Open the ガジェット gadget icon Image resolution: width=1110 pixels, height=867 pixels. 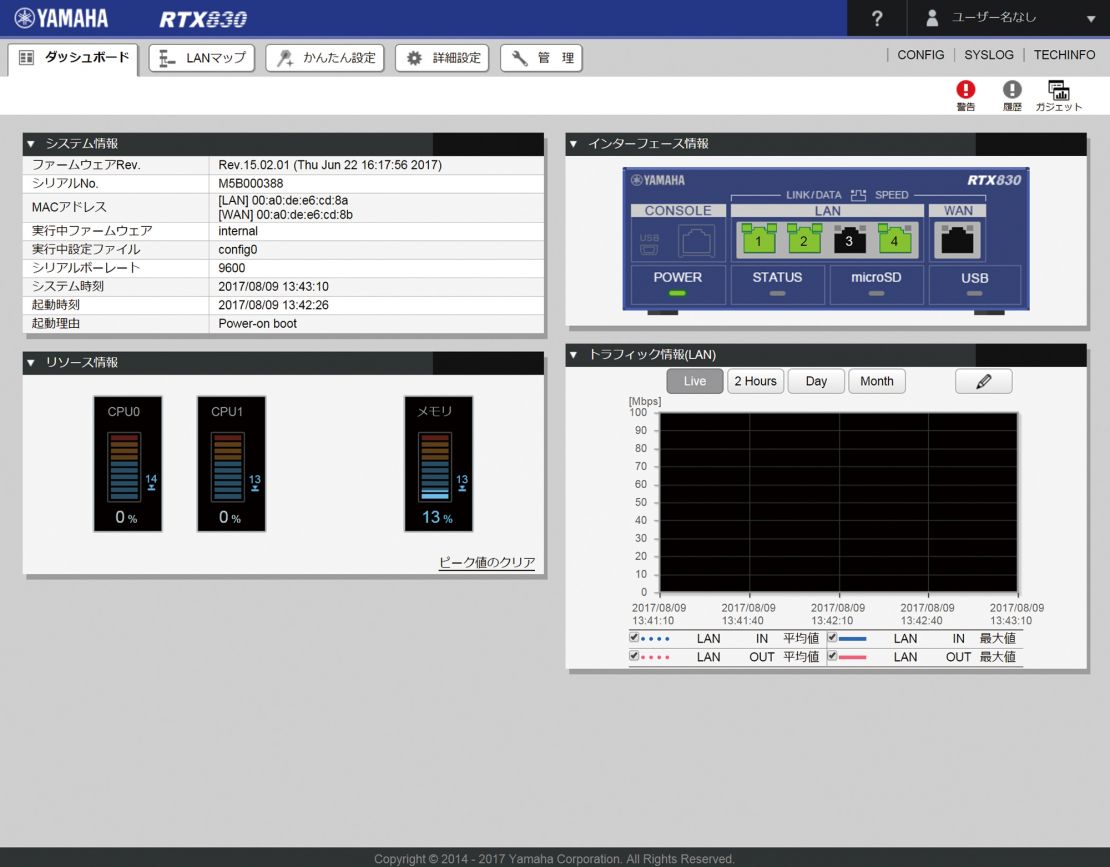point(1057,90)
